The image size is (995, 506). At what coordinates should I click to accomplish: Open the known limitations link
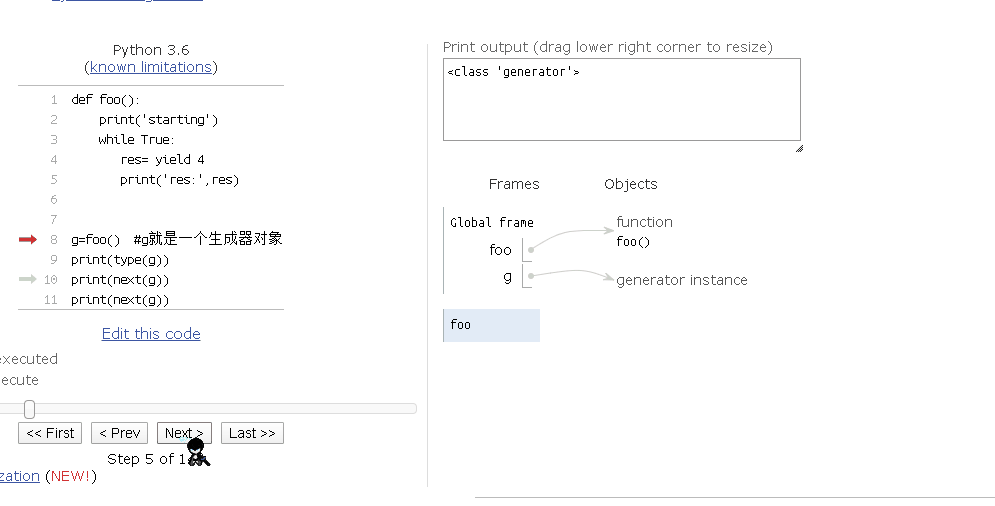(x=151, y=67)
